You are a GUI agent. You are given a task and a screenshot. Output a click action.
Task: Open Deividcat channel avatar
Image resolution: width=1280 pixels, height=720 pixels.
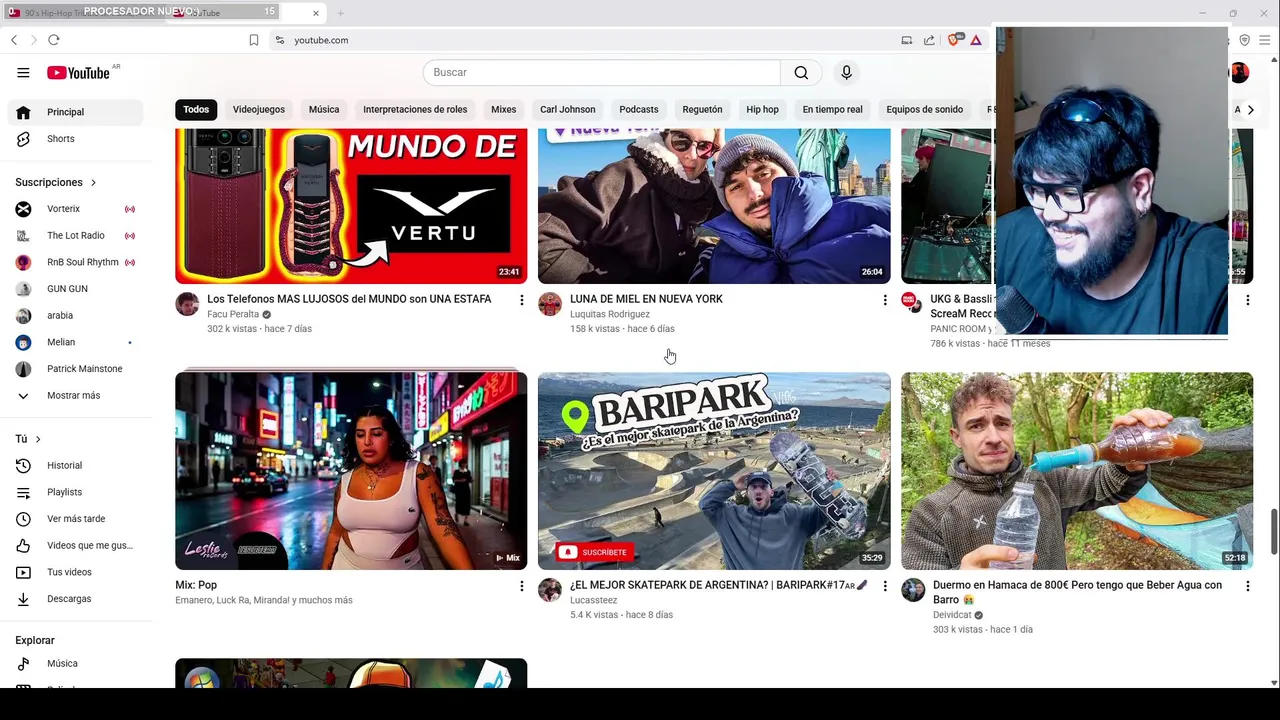coord(913,590)
